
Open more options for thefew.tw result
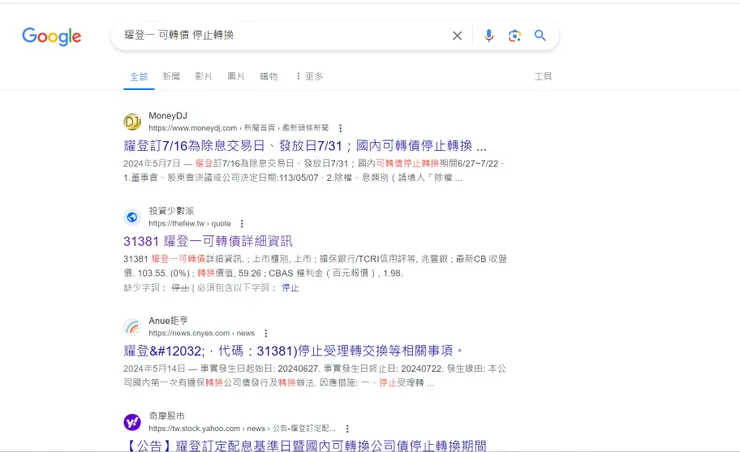click(242, 223)
